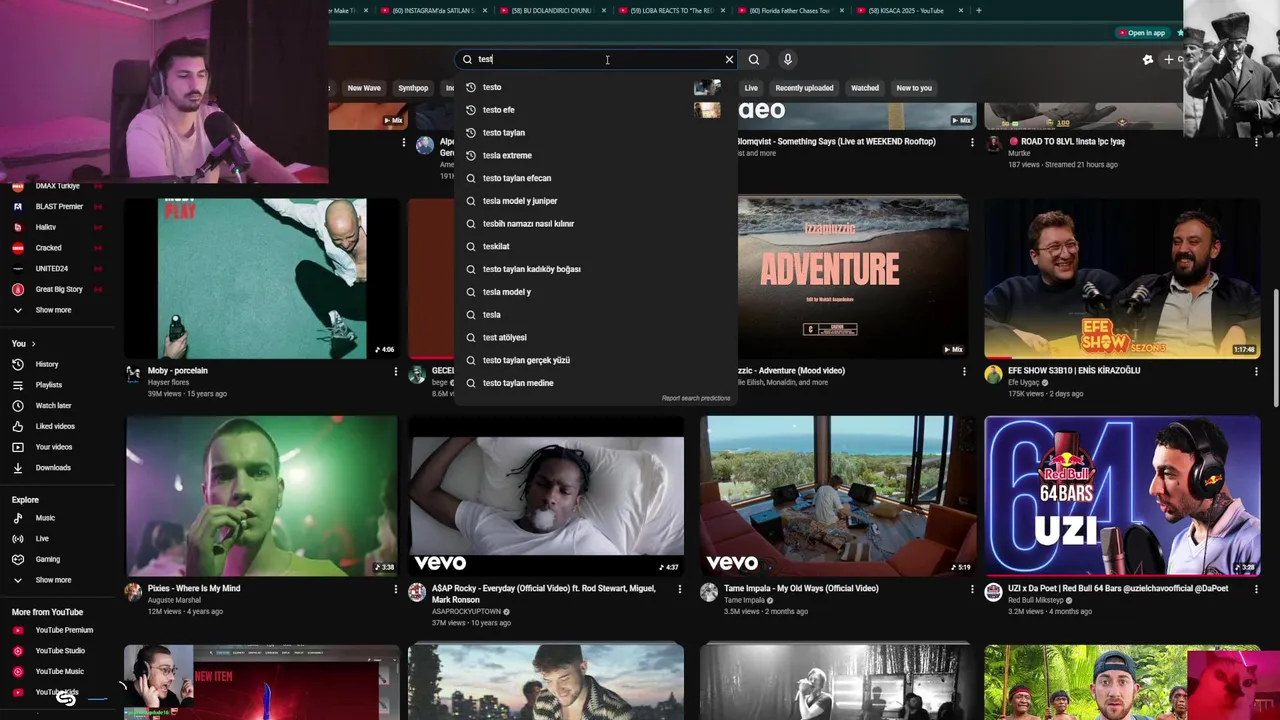This screenshot has width=1280, height=720.
Task: Open options menu for A$AP Rocky Everyday video
Action: (x=680, y=589)
